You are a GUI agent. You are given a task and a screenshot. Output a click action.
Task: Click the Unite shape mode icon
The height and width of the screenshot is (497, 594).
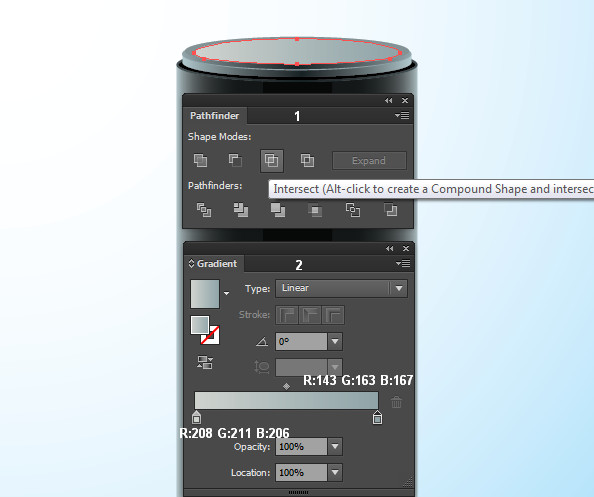(200, 160)
